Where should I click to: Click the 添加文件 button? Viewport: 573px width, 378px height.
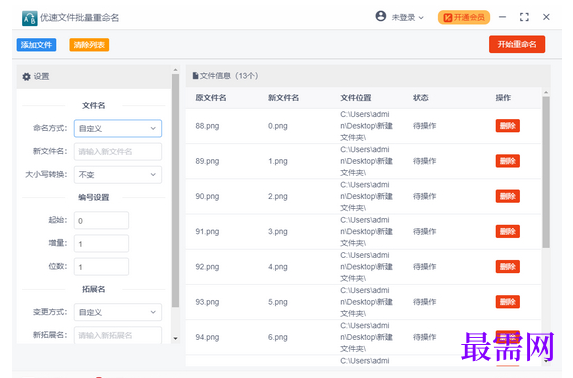click(x=36, y=45)
